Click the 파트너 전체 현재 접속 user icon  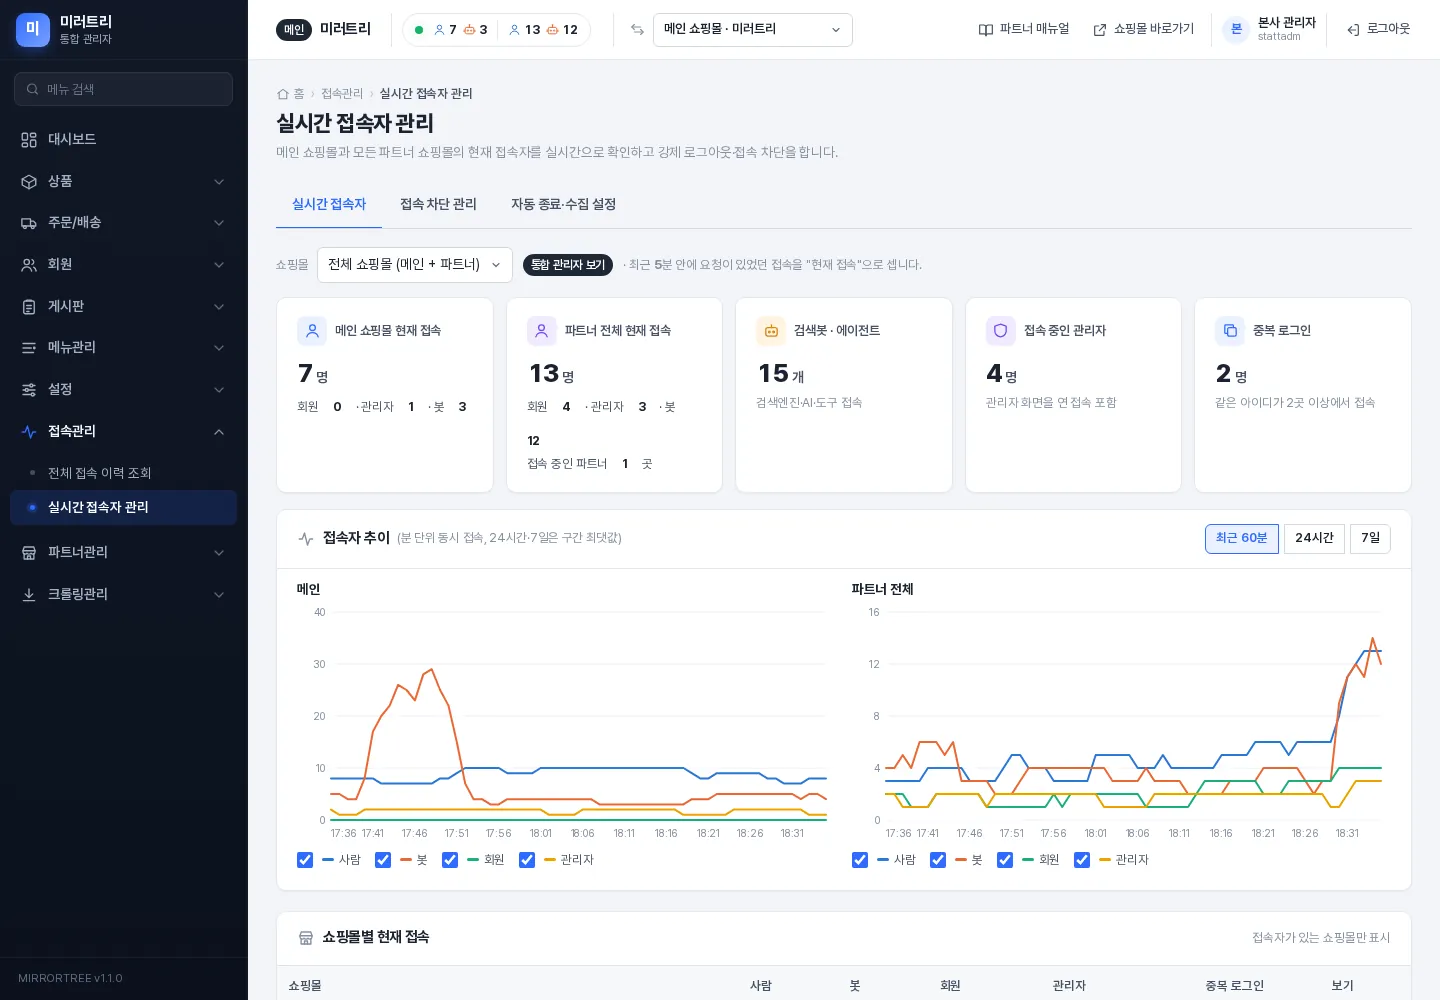[542, 331]
